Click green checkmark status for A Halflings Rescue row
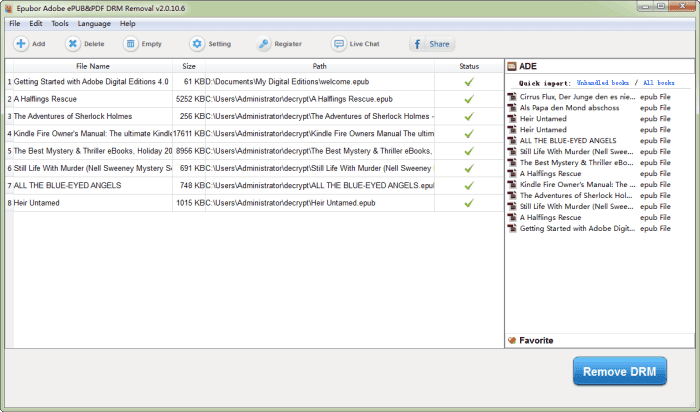Screen dimensions: 700x412 pos(469,99)
